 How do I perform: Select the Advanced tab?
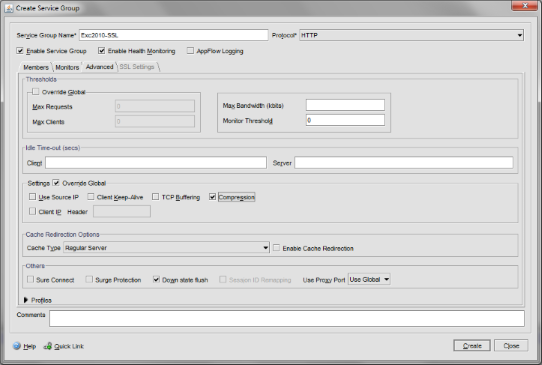coord(100,67)
